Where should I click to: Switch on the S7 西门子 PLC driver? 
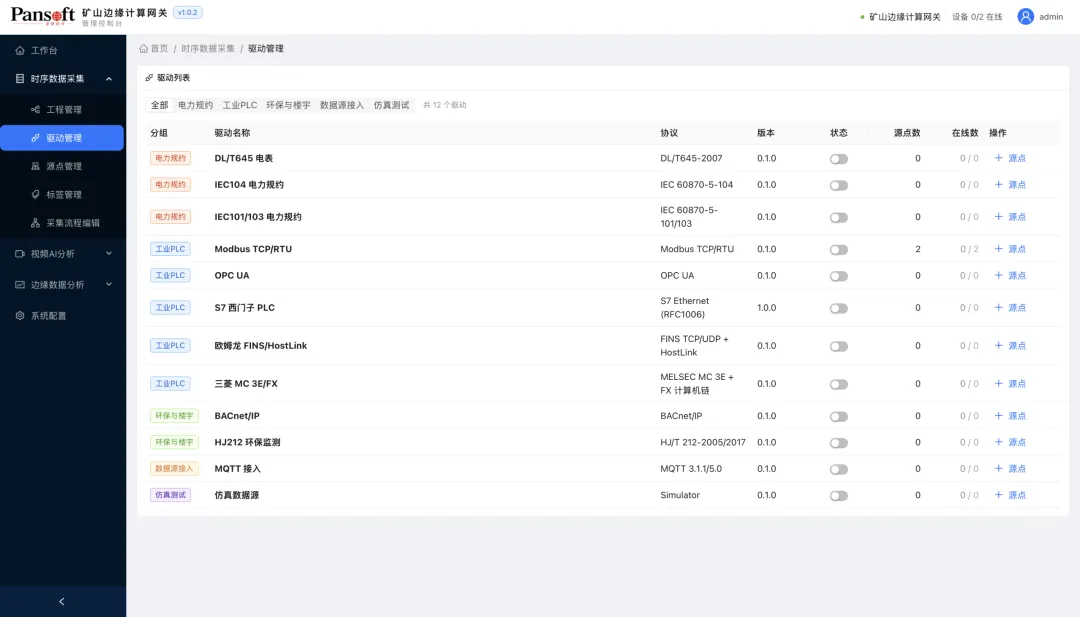click(x=838, y=308)
